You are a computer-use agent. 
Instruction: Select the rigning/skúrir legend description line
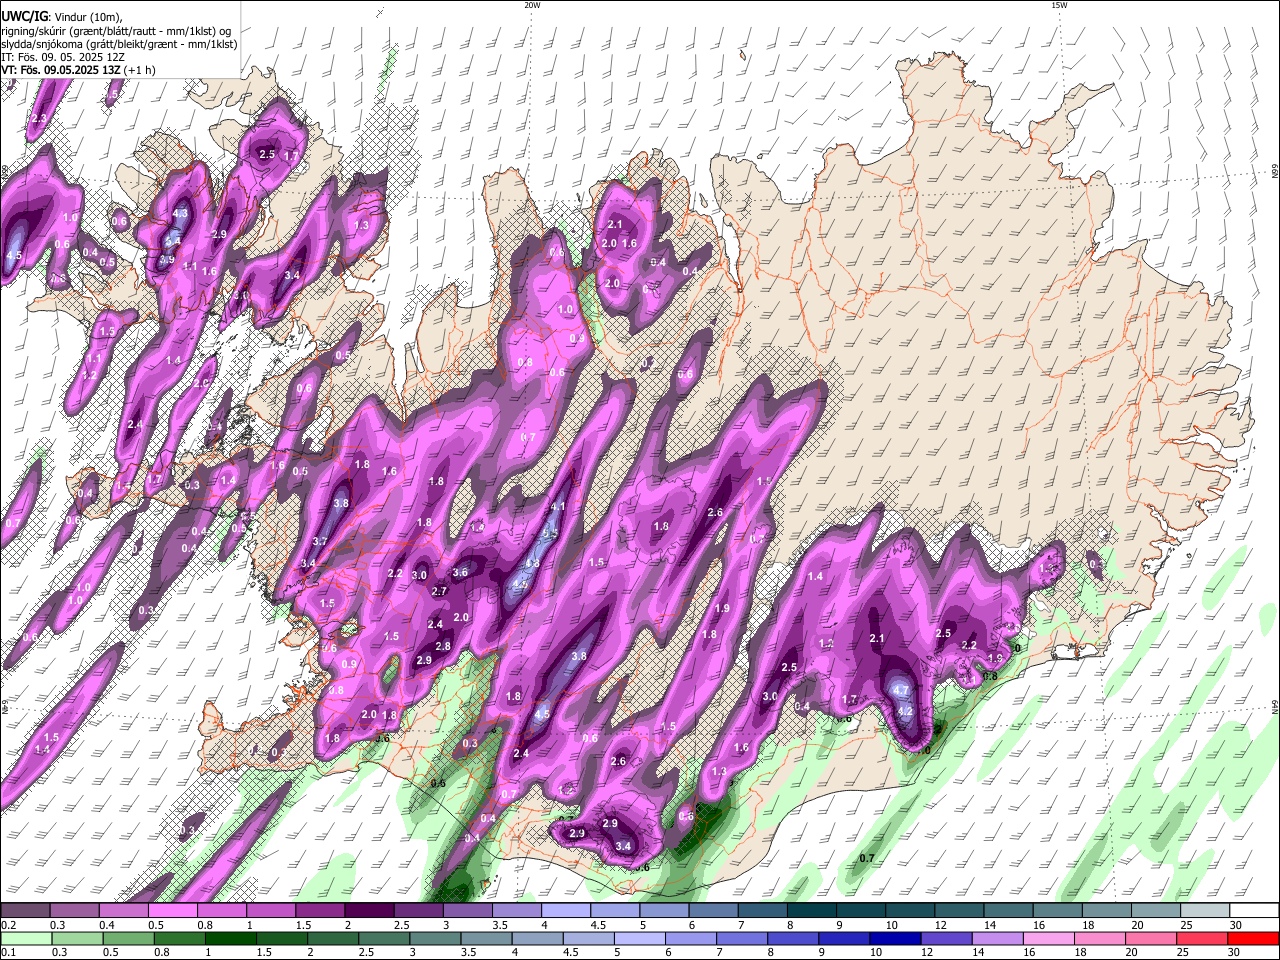116,31
